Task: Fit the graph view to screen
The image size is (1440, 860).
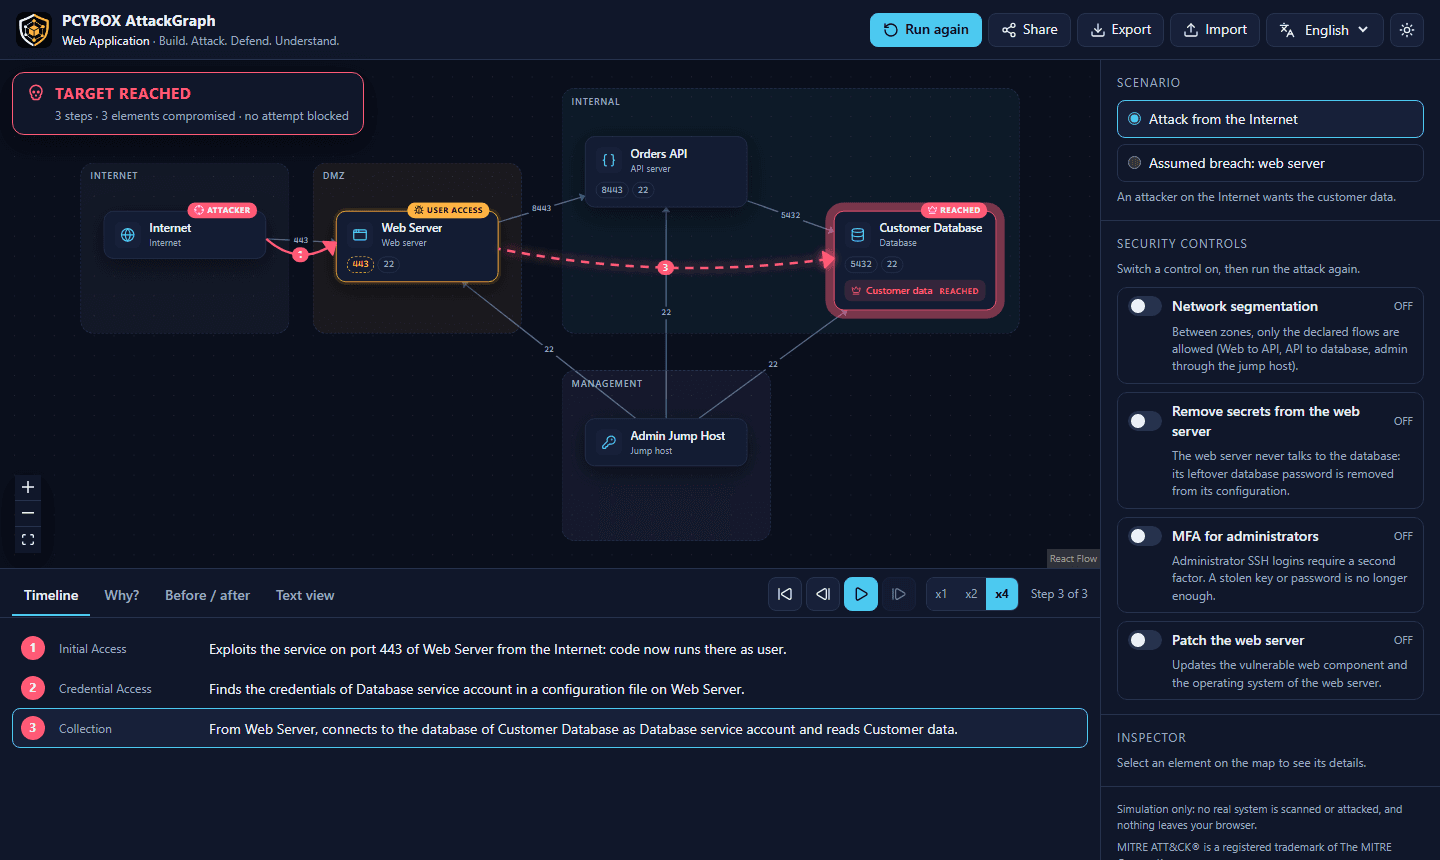Action: pos(28,539)
